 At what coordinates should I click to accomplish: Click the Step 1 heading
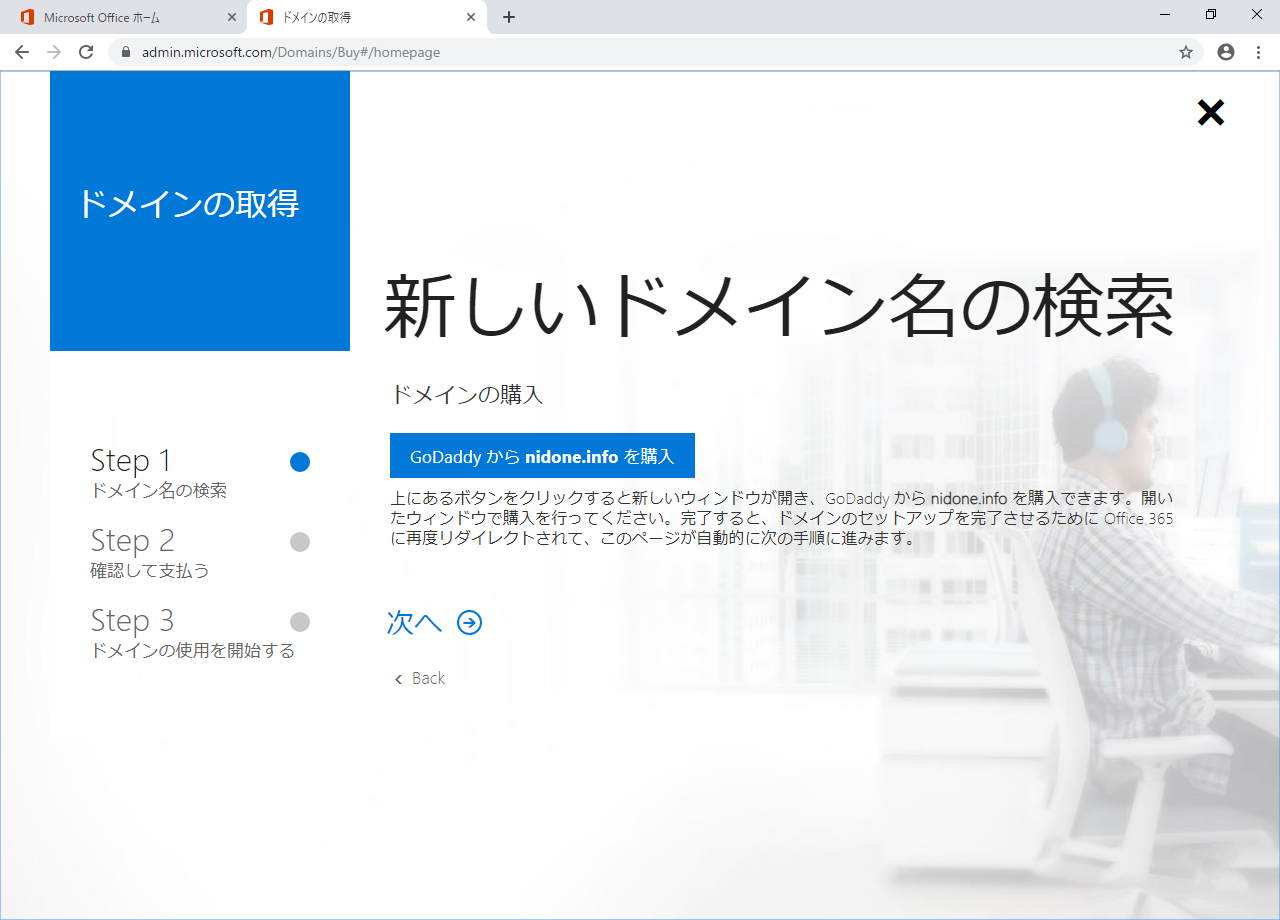(x=131, y=460)
